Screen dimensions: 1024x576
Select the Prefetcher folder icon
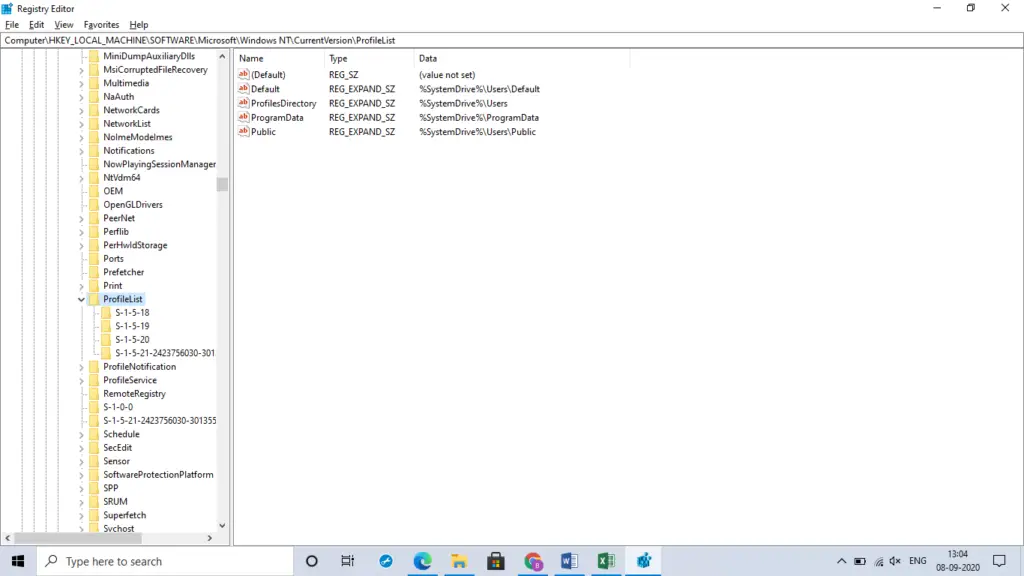tap(94, 272)
